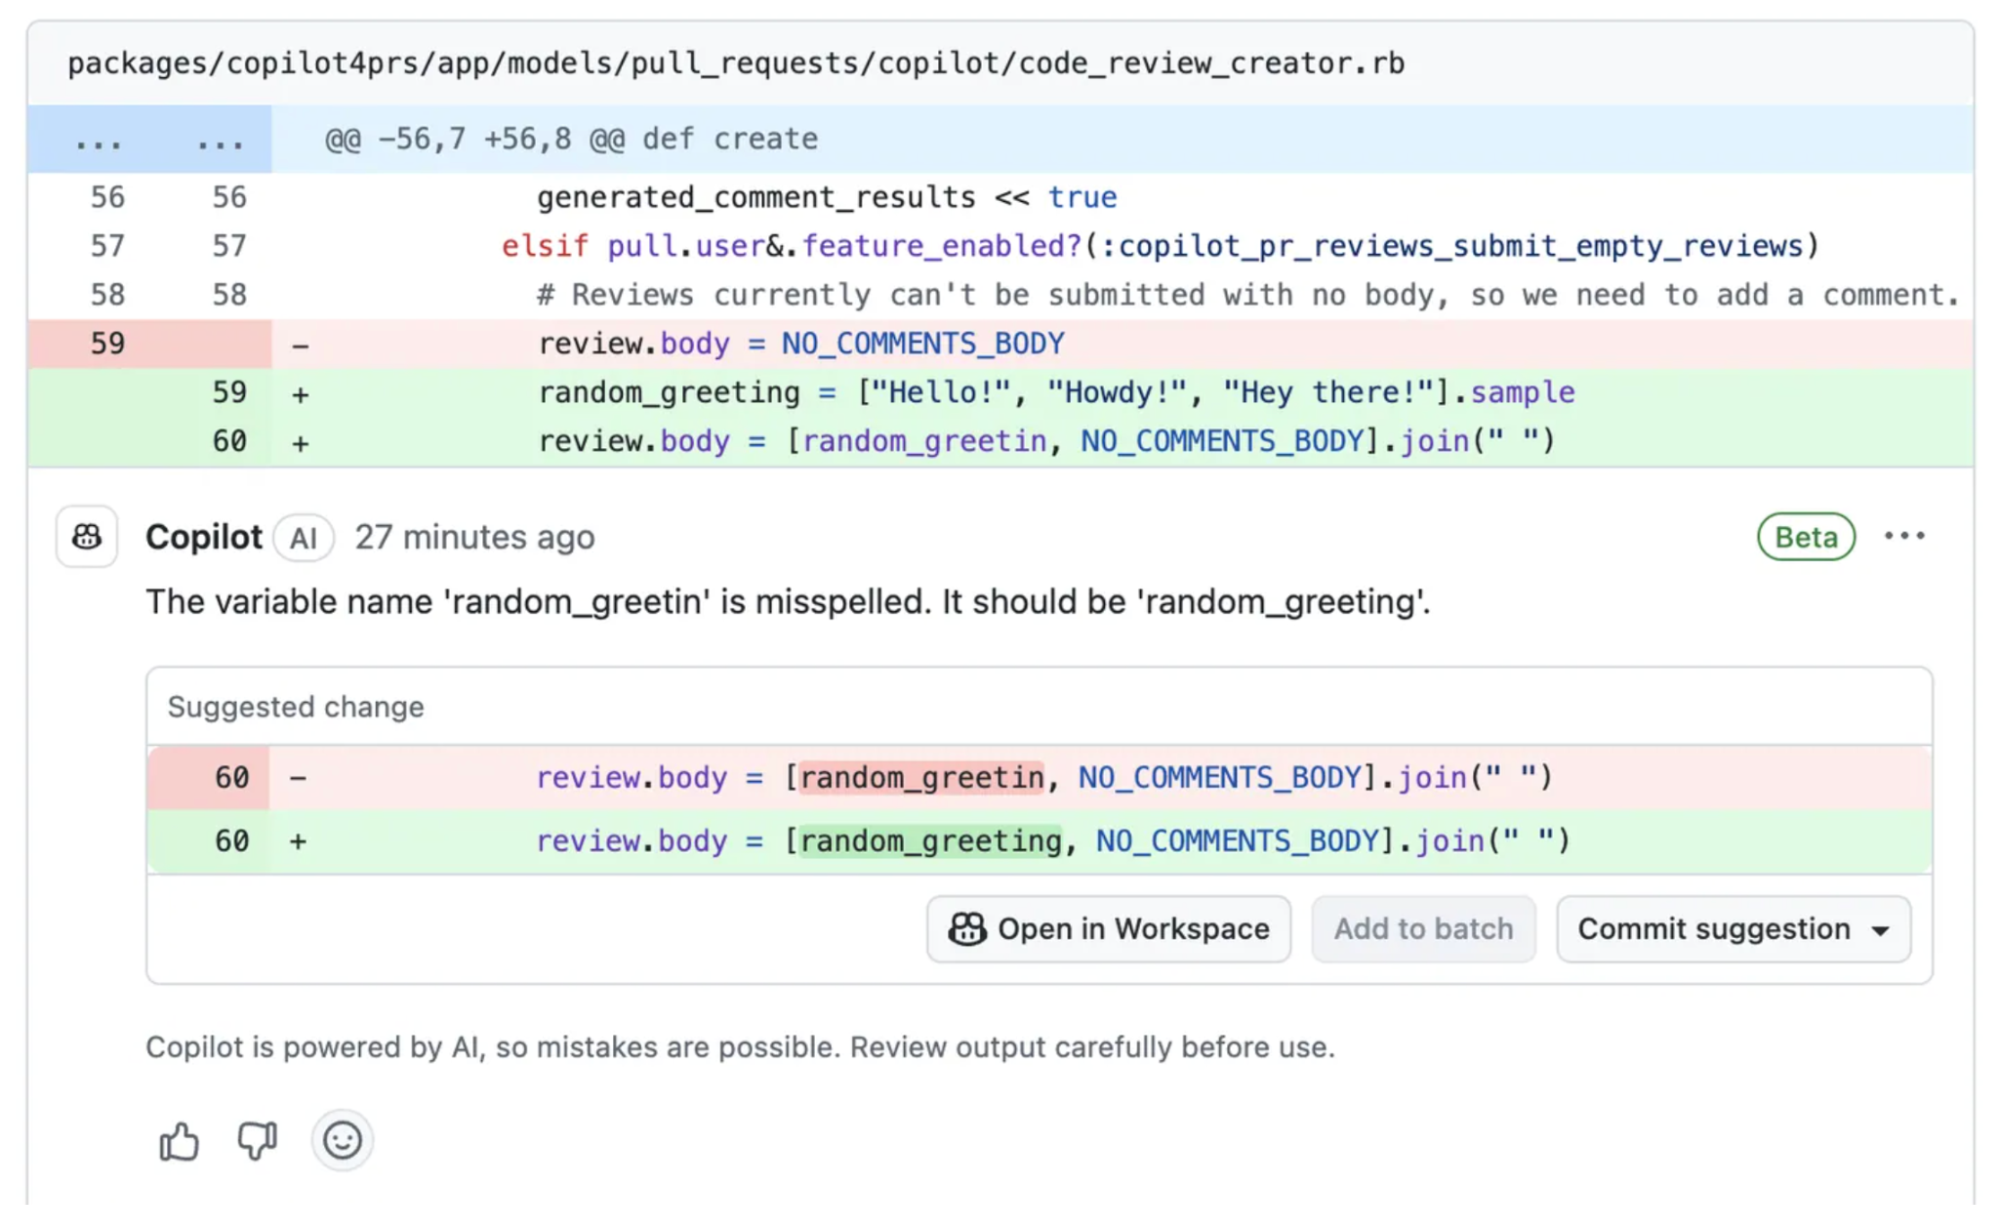
Task: Click the Commit suggestion button
Action: tap(1733, 929)
